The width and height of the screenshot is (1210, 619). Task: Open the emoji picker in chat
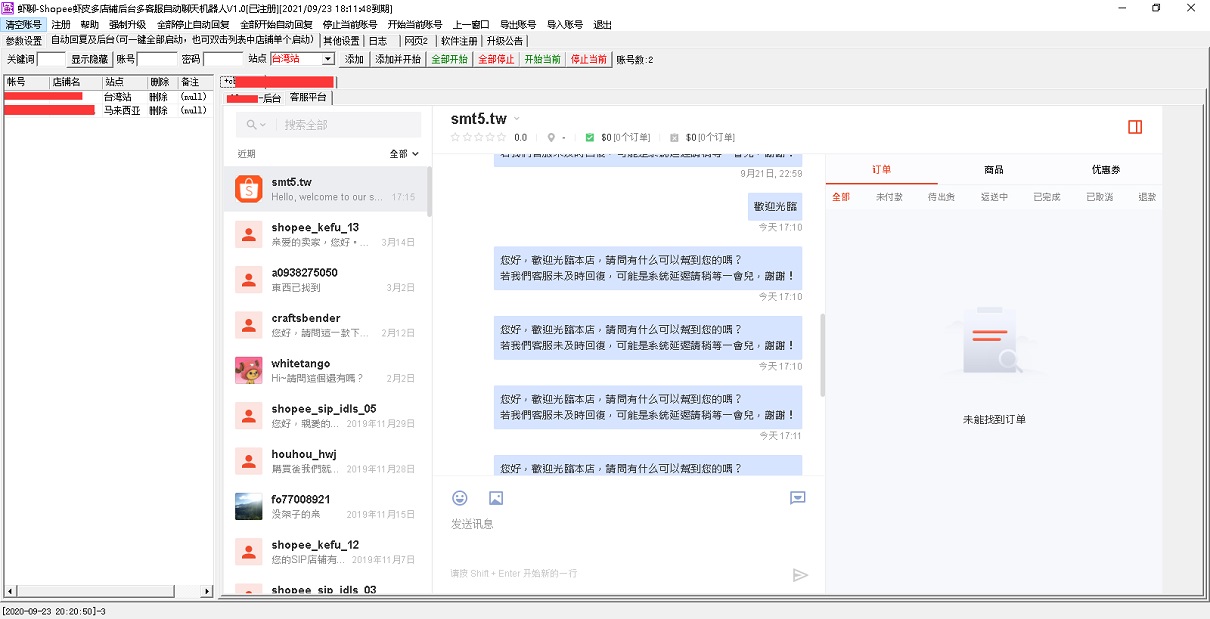[x=460, y=498]
